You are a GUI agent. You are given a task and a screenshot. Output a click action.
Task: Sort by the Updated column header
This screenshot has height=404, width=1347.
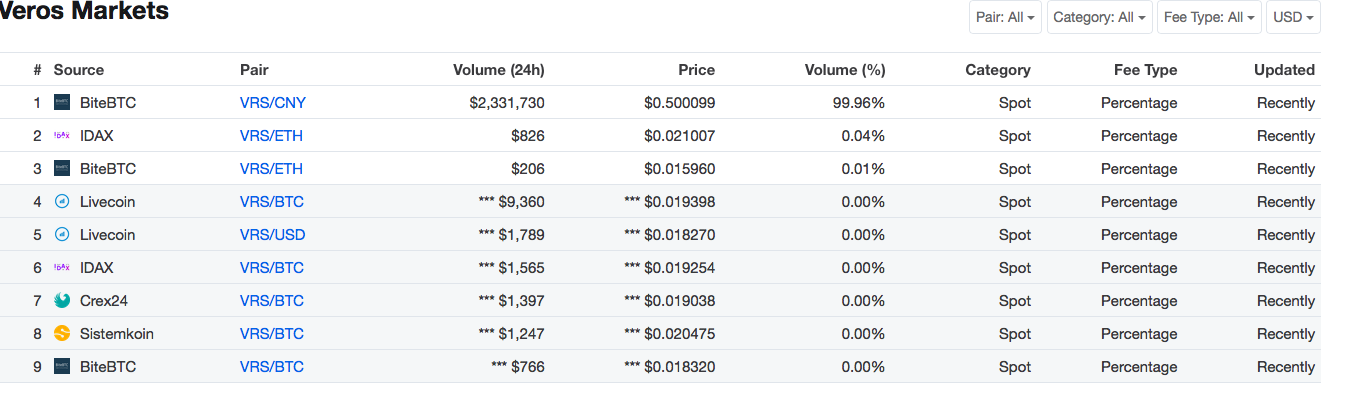coord(1284,70)
